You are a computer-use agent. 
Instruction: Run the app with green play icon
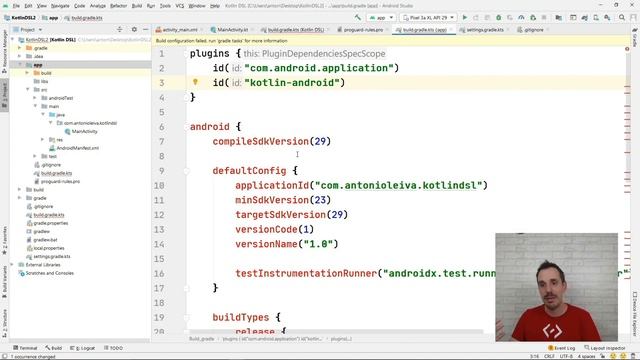click(464, 18)
